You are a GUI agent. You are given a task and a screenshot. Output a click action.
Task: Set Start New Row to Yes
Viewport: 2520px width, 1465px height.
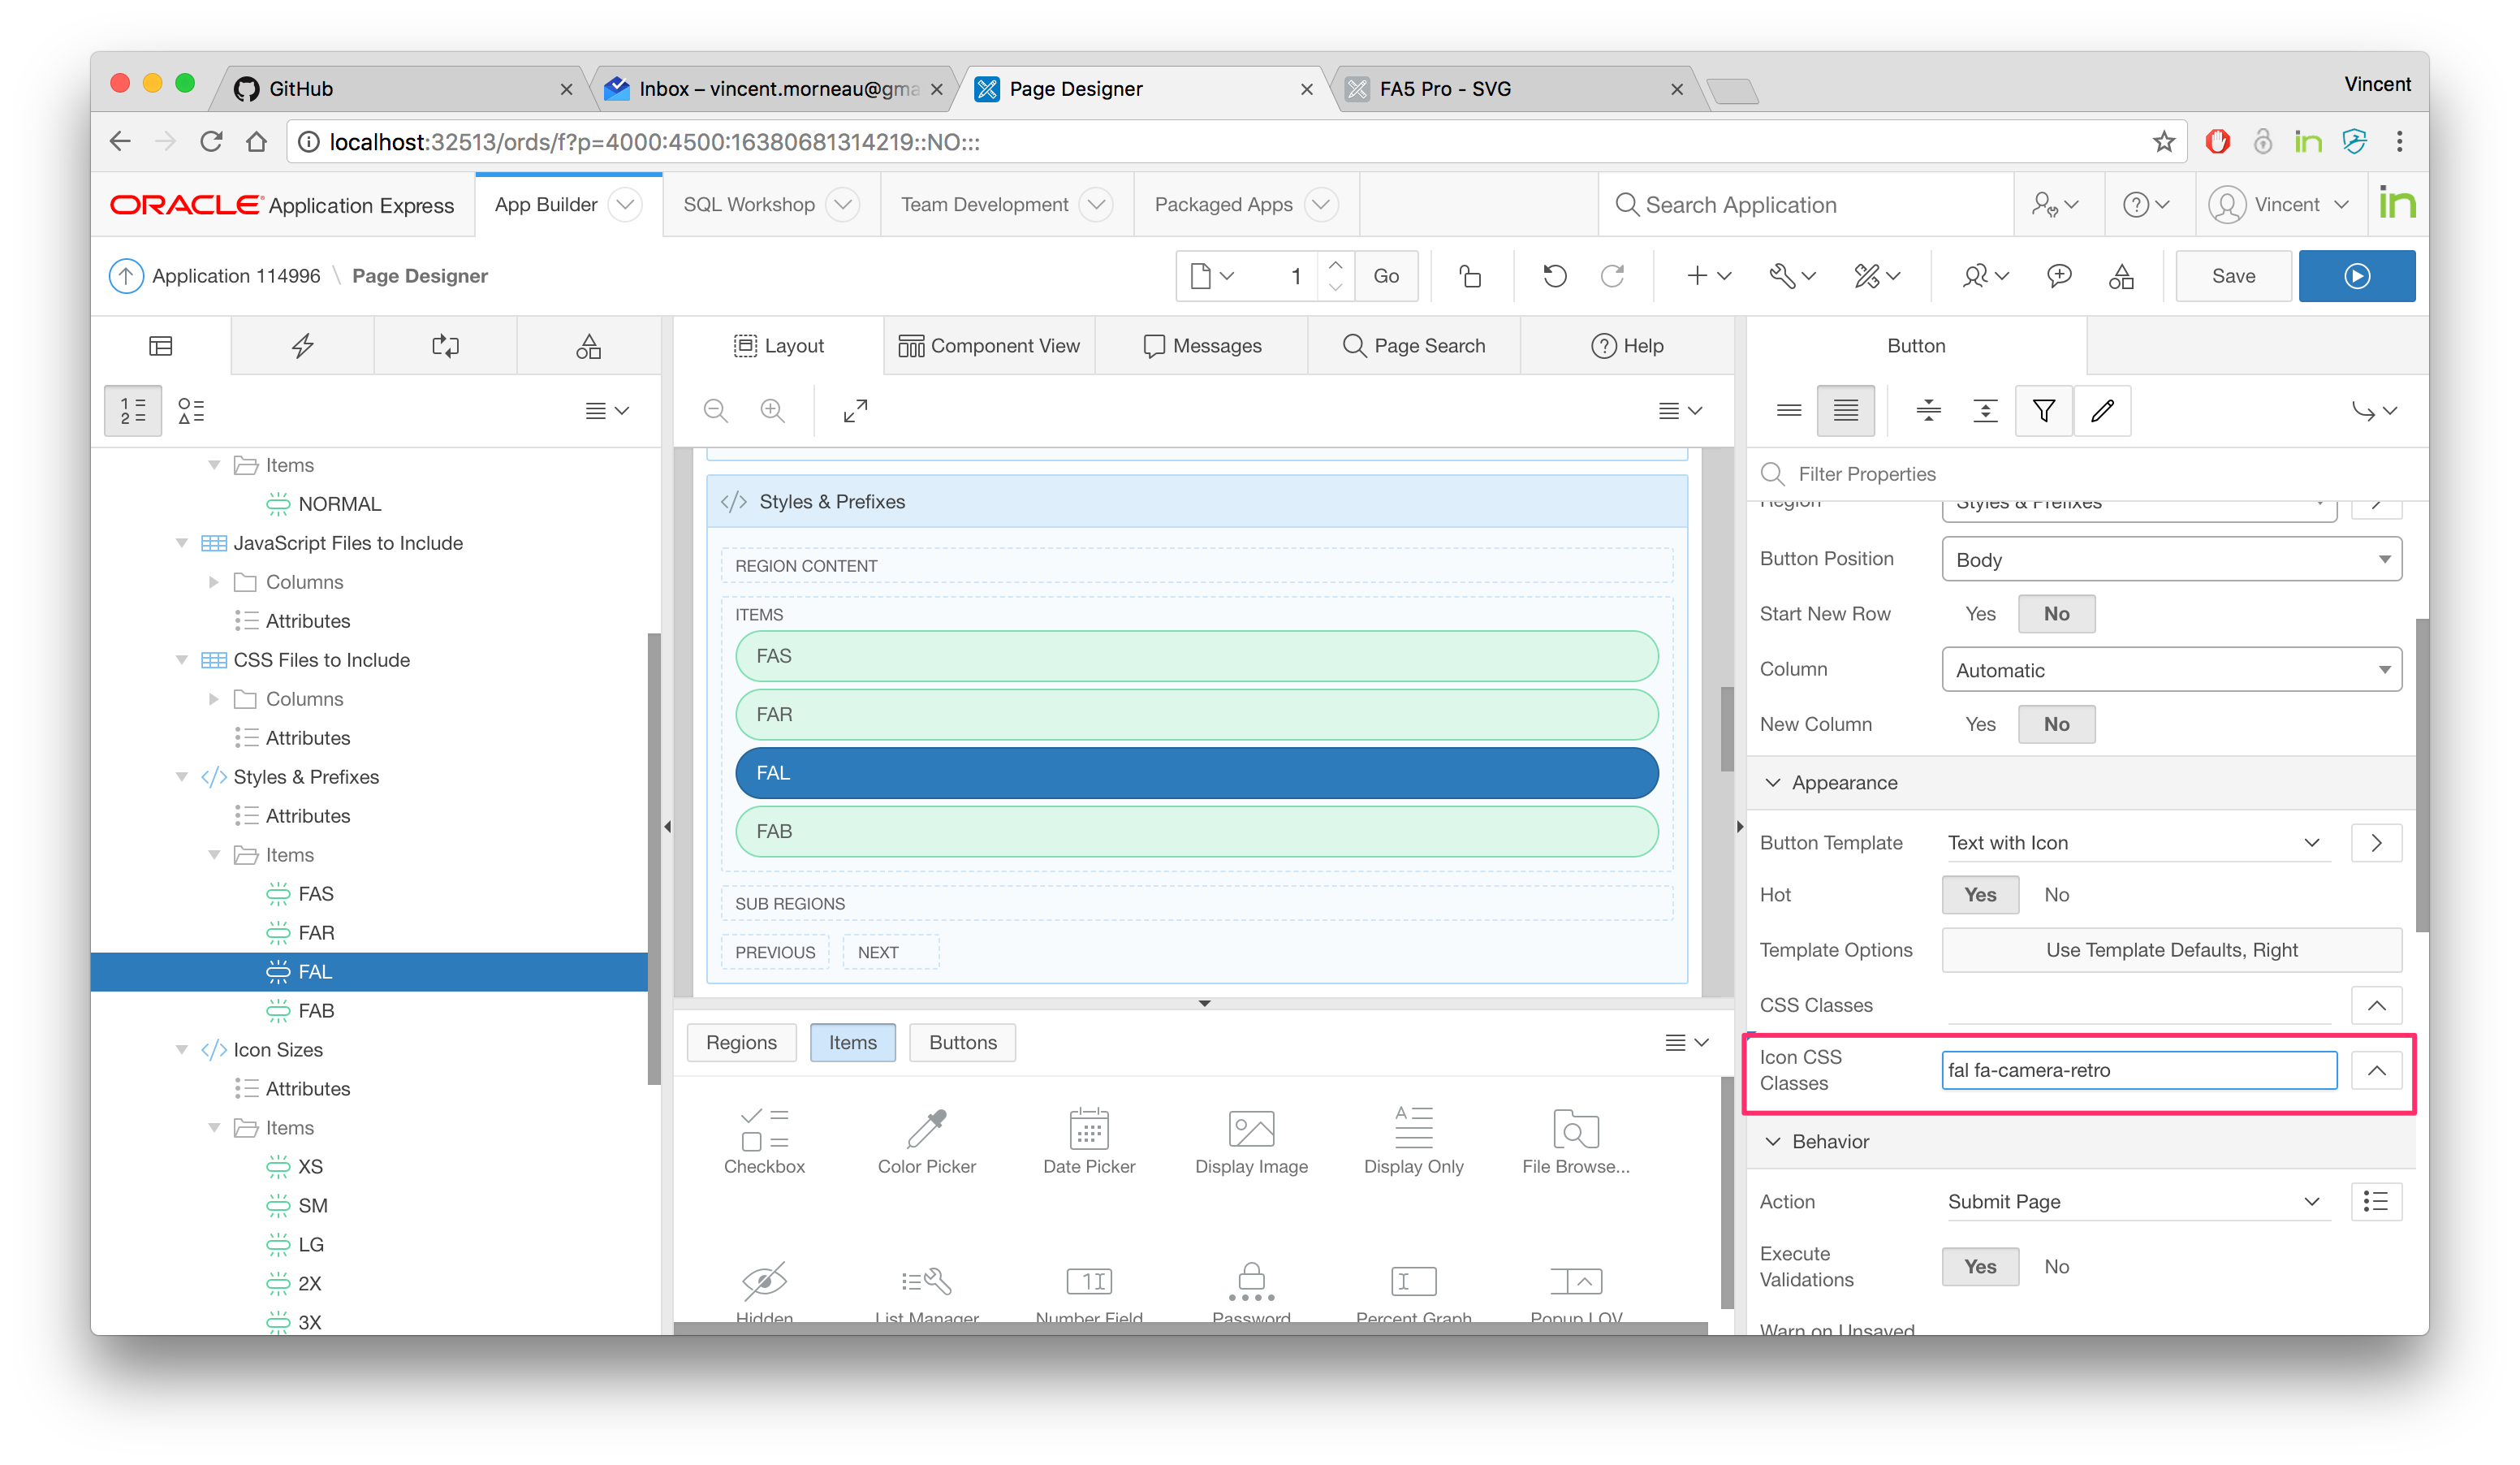[x=1979, y=614]
